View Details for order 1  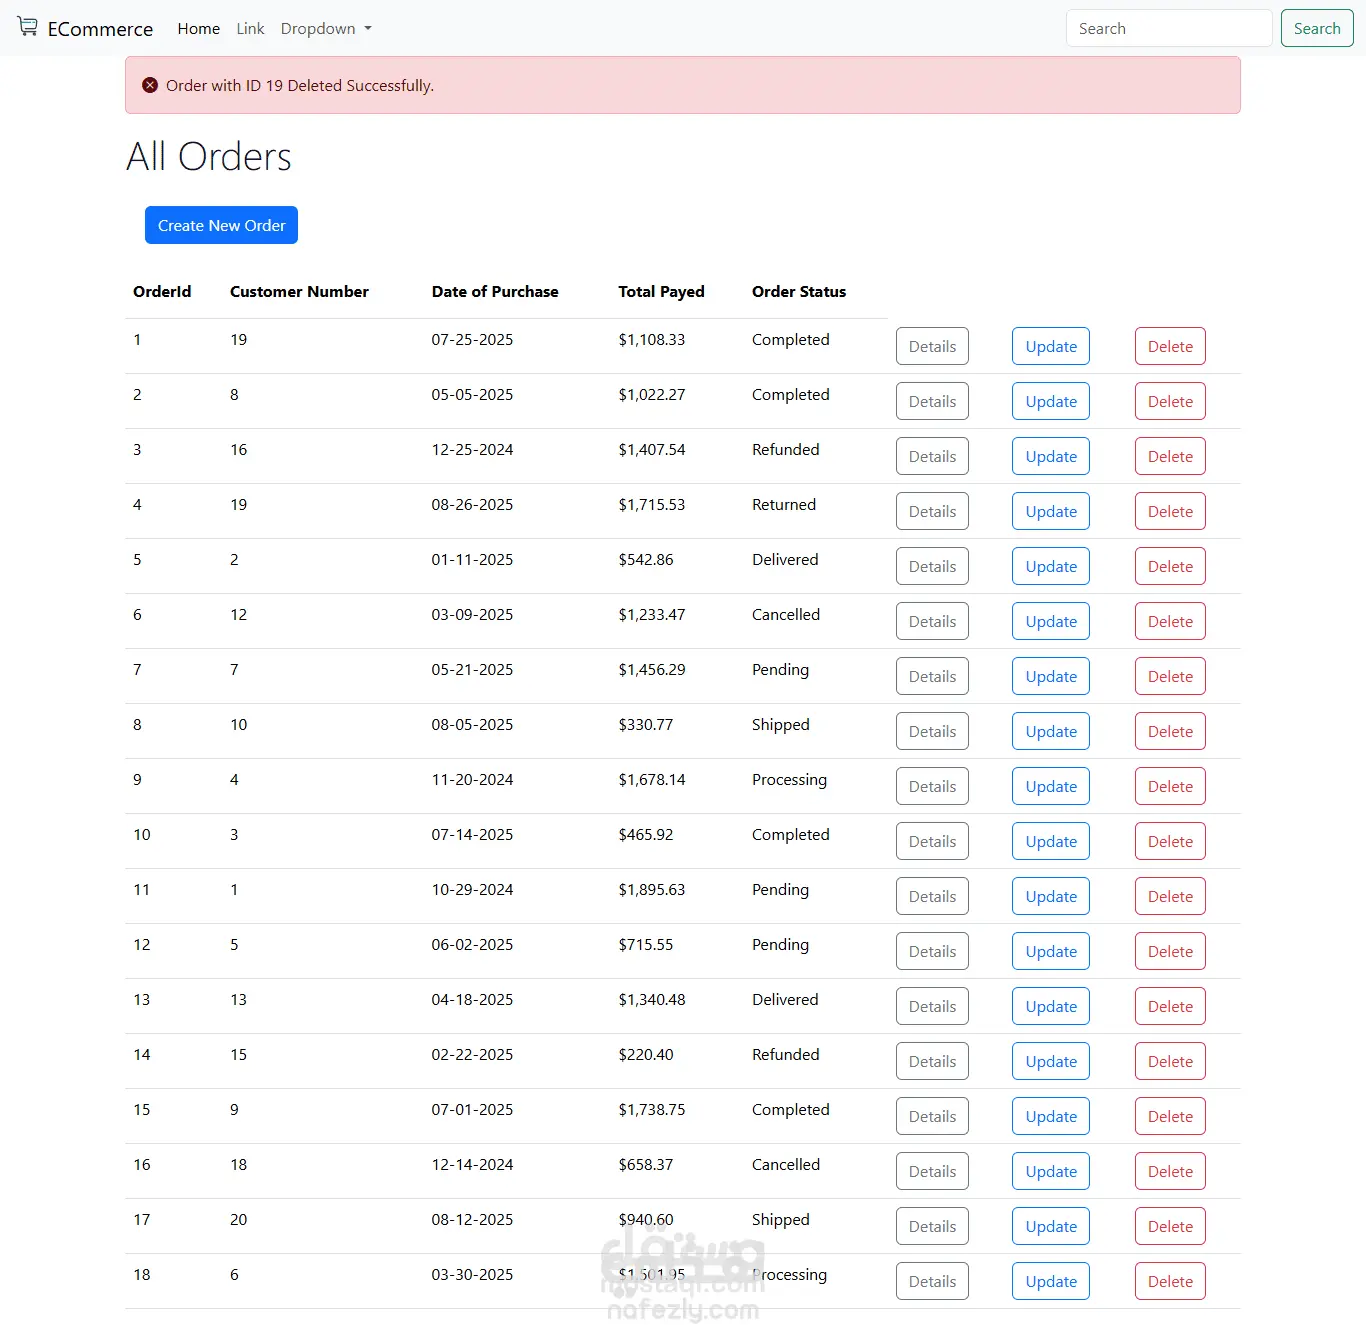pos(932,346)
